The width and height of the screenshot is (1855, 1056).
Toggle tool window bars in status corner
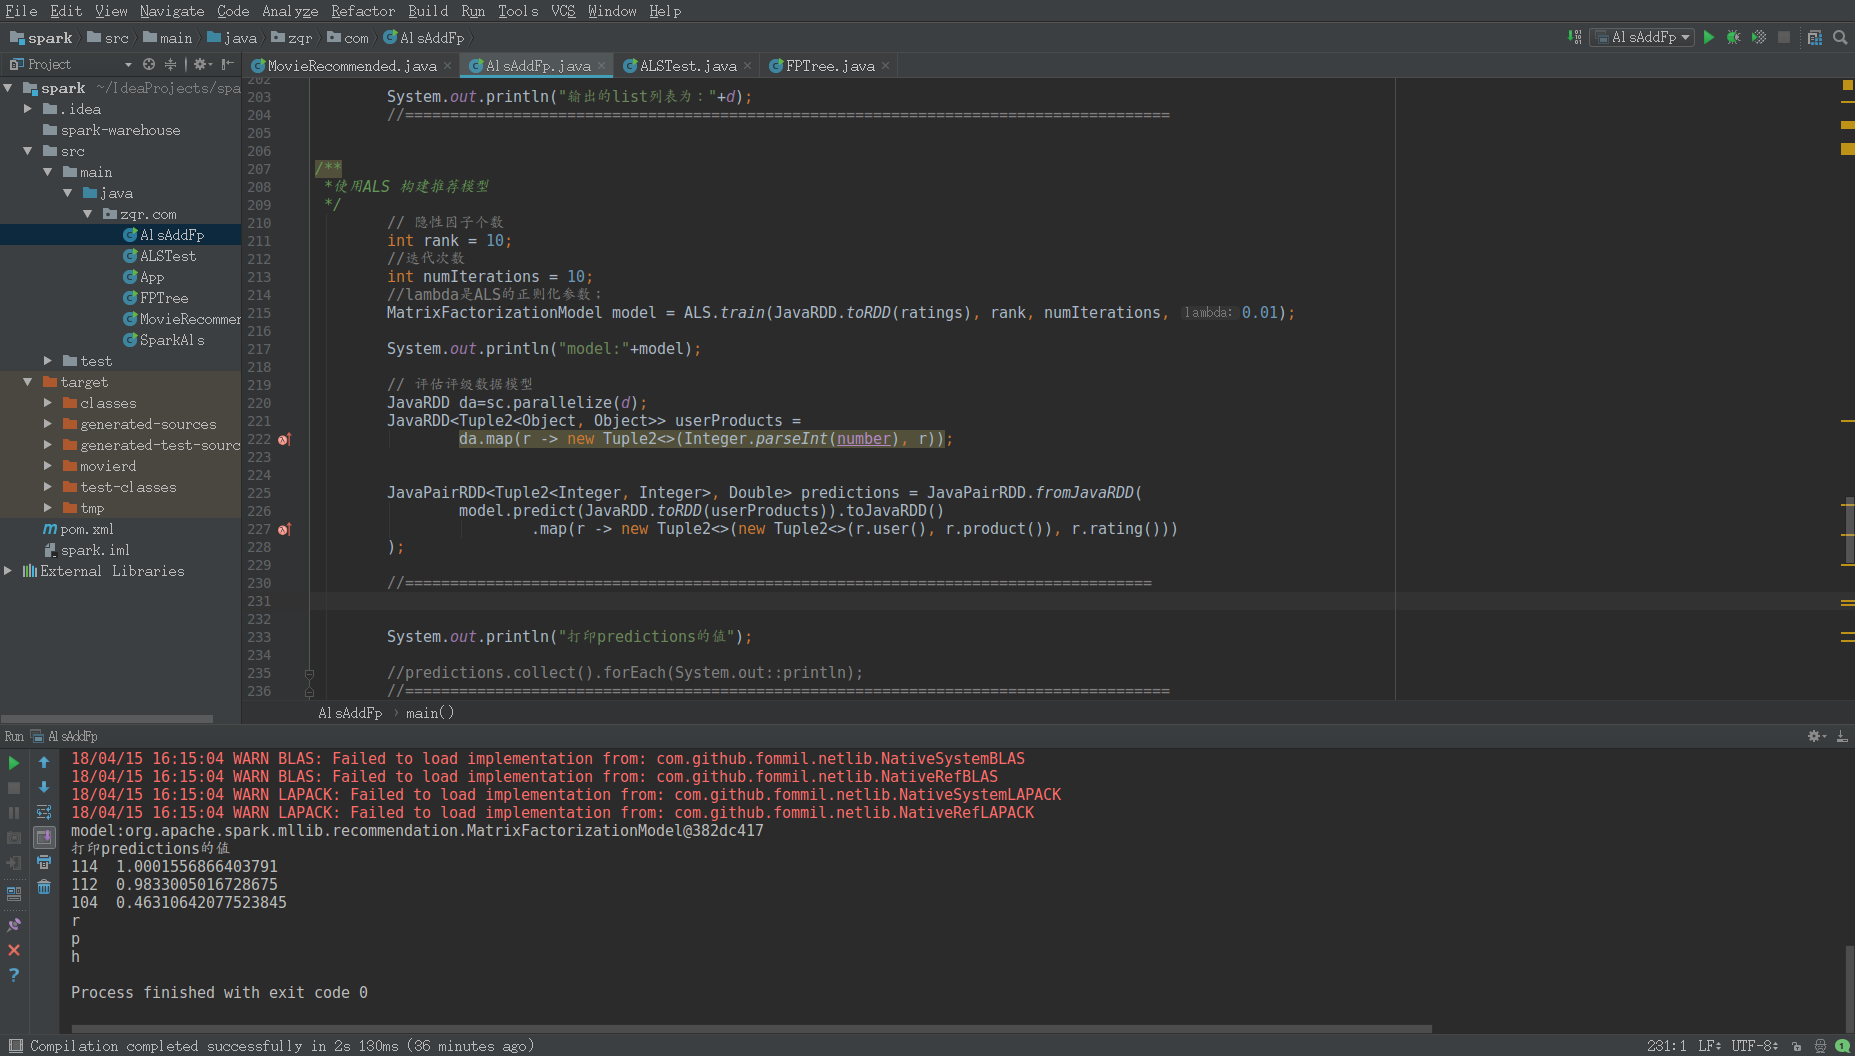(15, 1046)
